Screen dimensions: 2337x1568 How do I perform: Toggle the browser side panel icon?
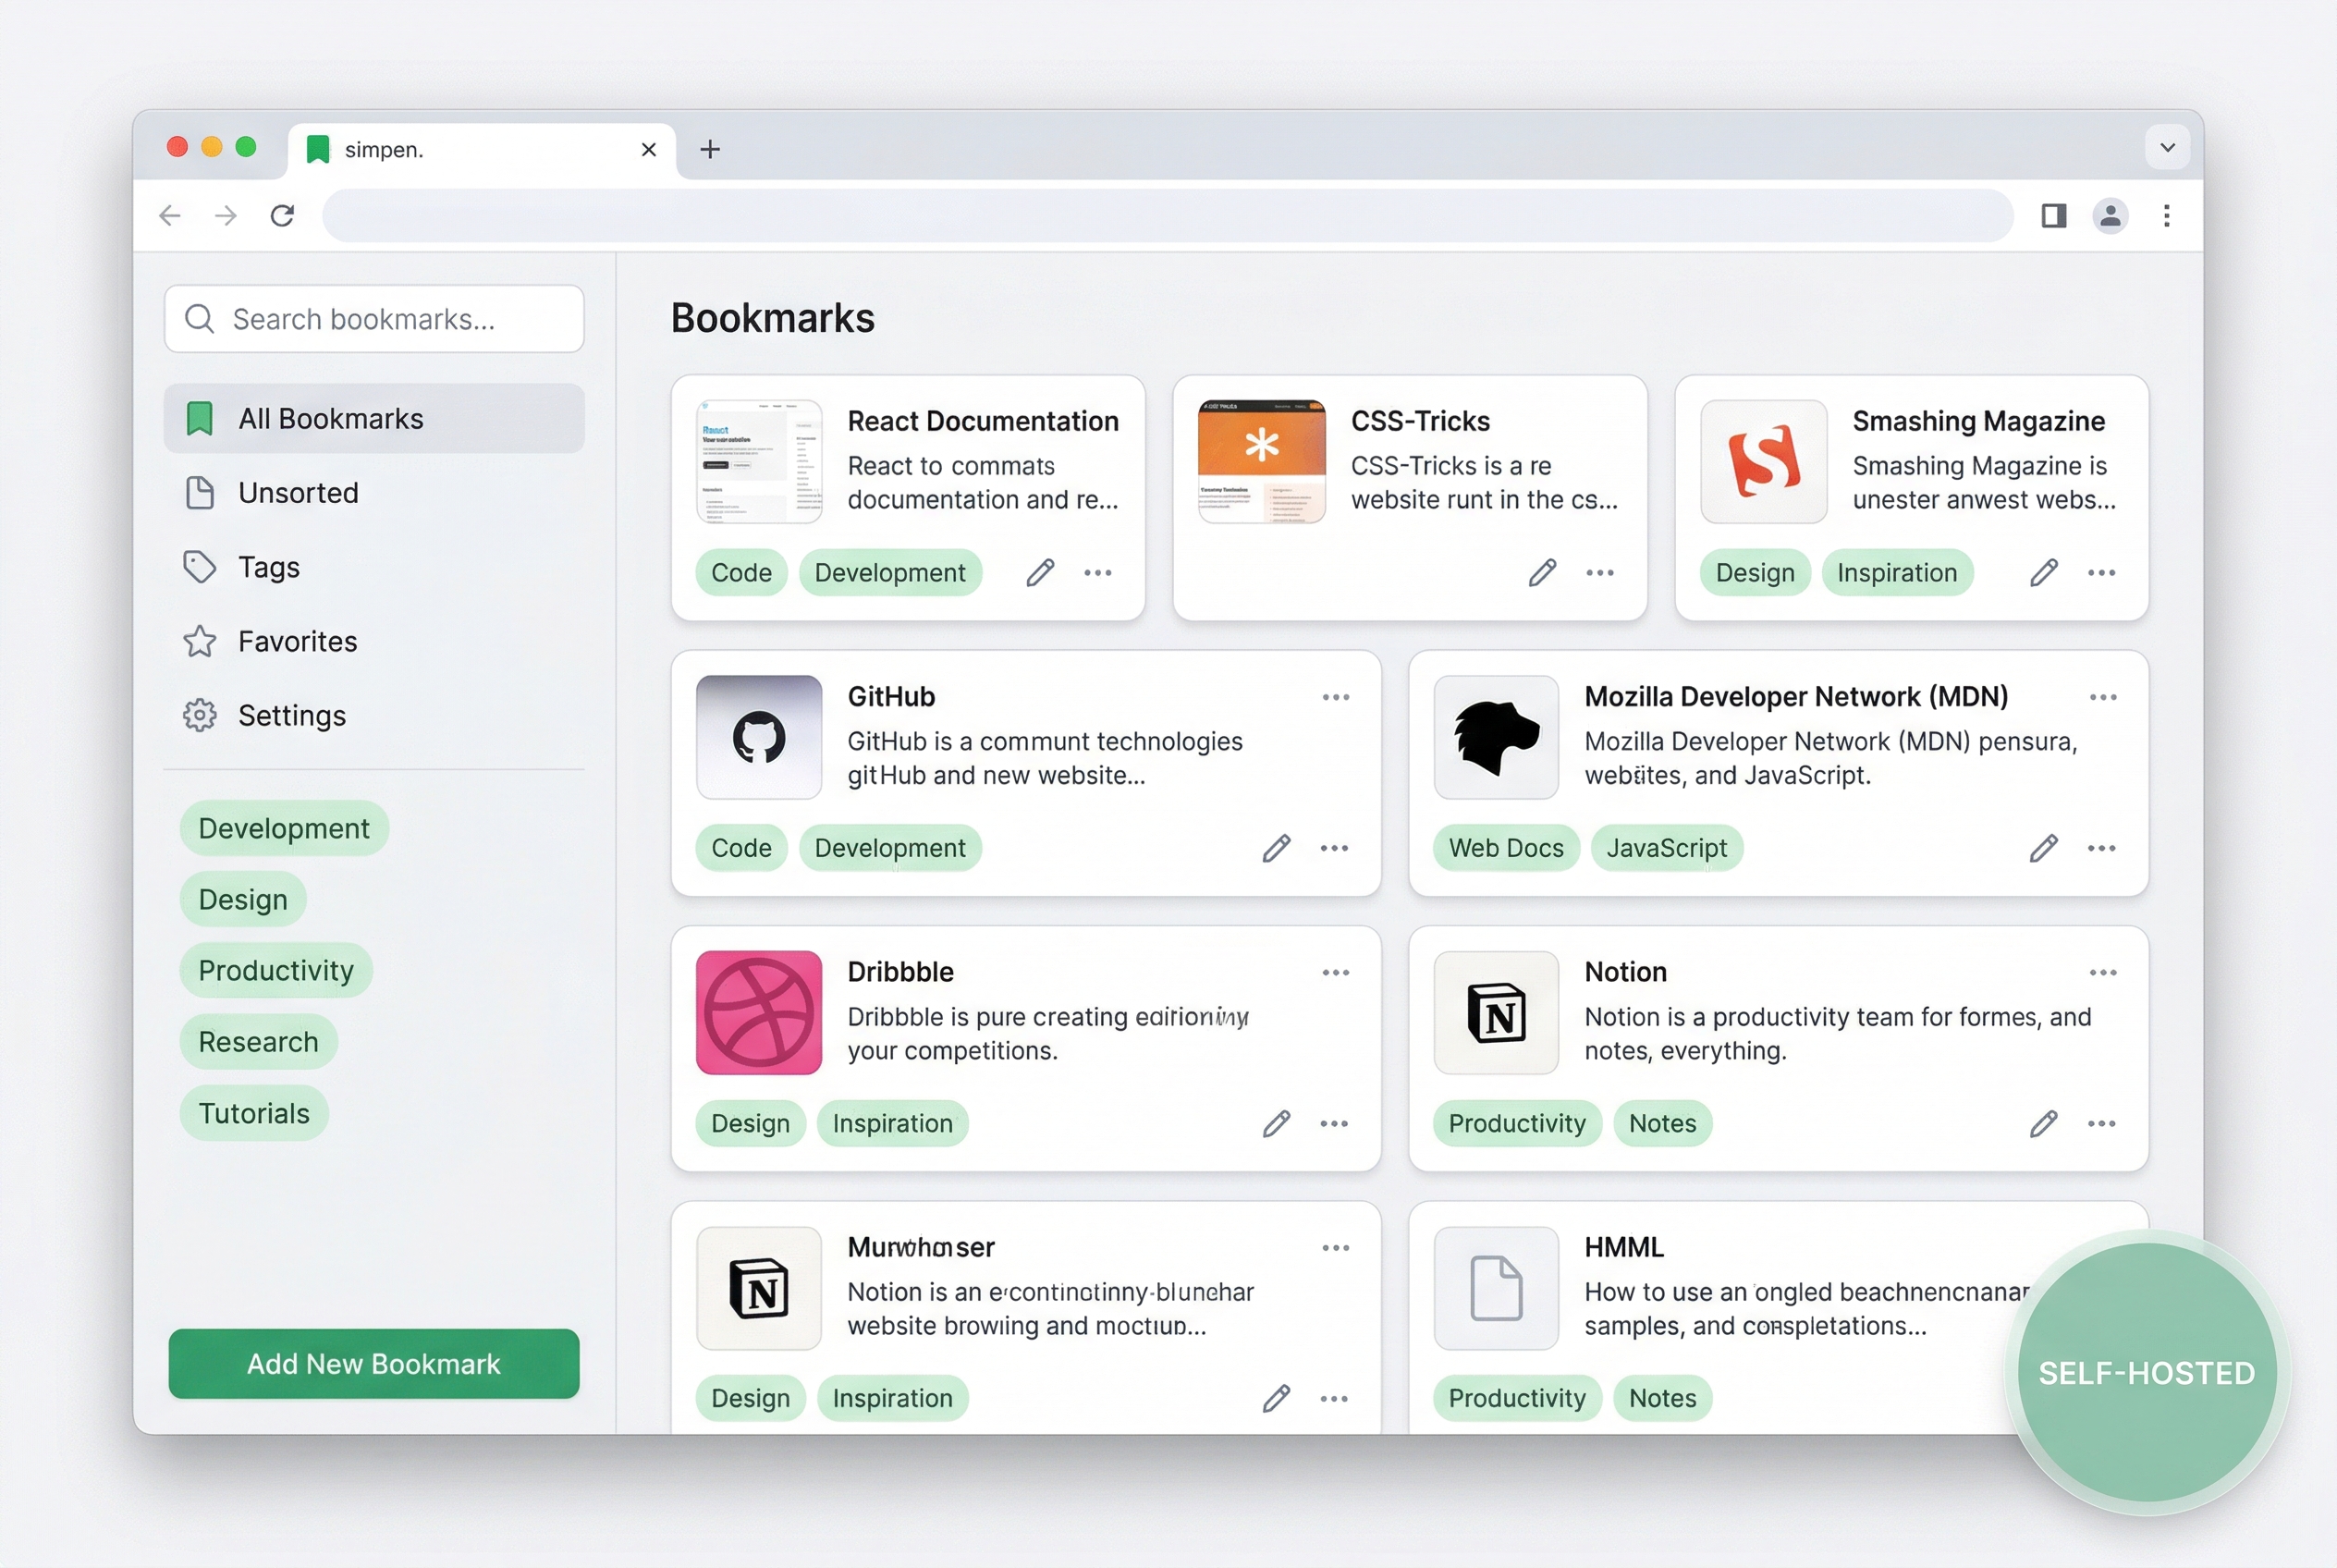click(2053, 215)
